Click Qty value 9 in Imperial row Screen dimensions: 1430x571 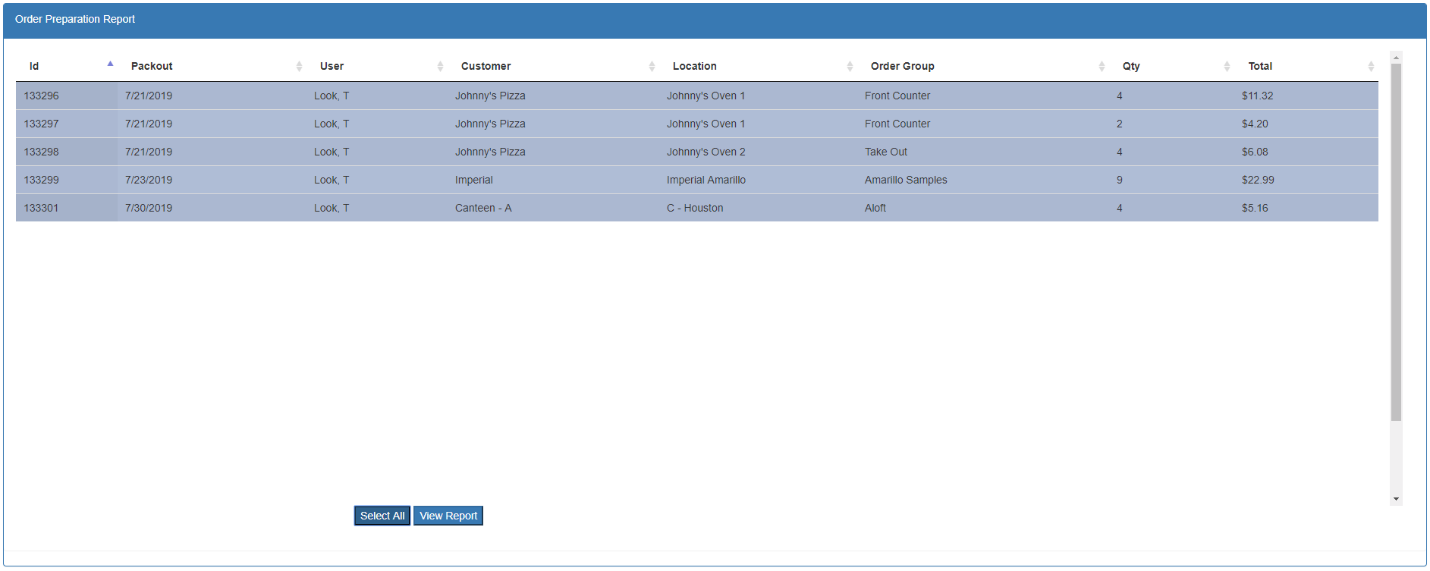pyautogui.click(x=1119, y=180)
